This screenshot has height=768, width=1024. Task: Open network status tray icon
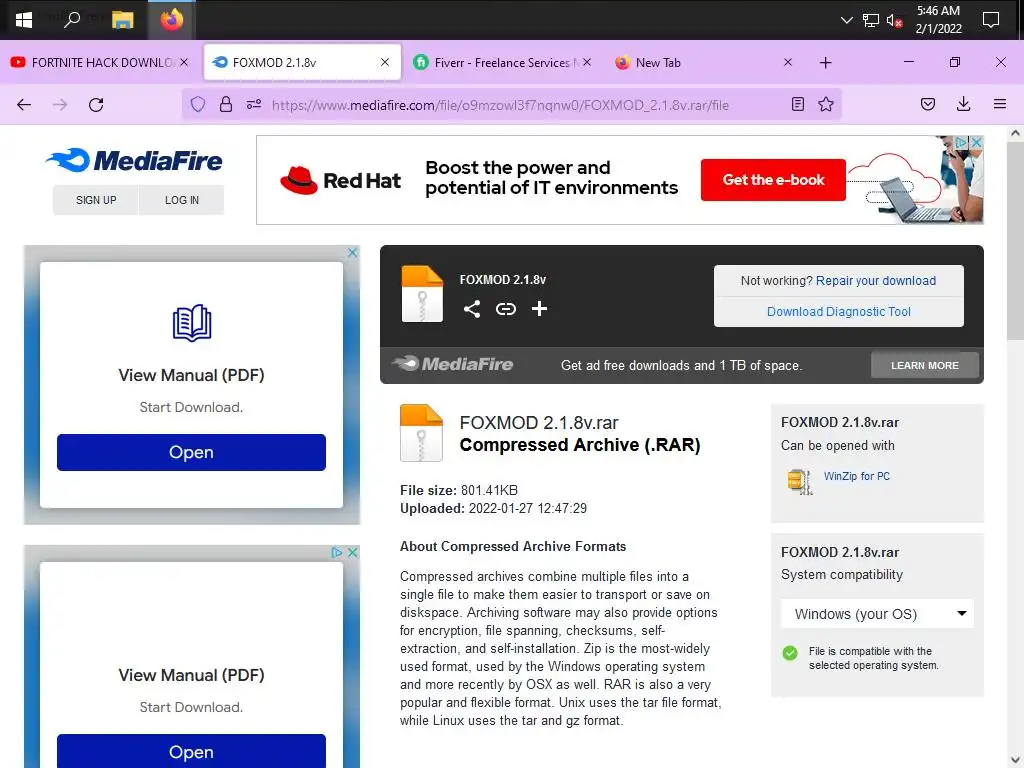coord(871,20)
